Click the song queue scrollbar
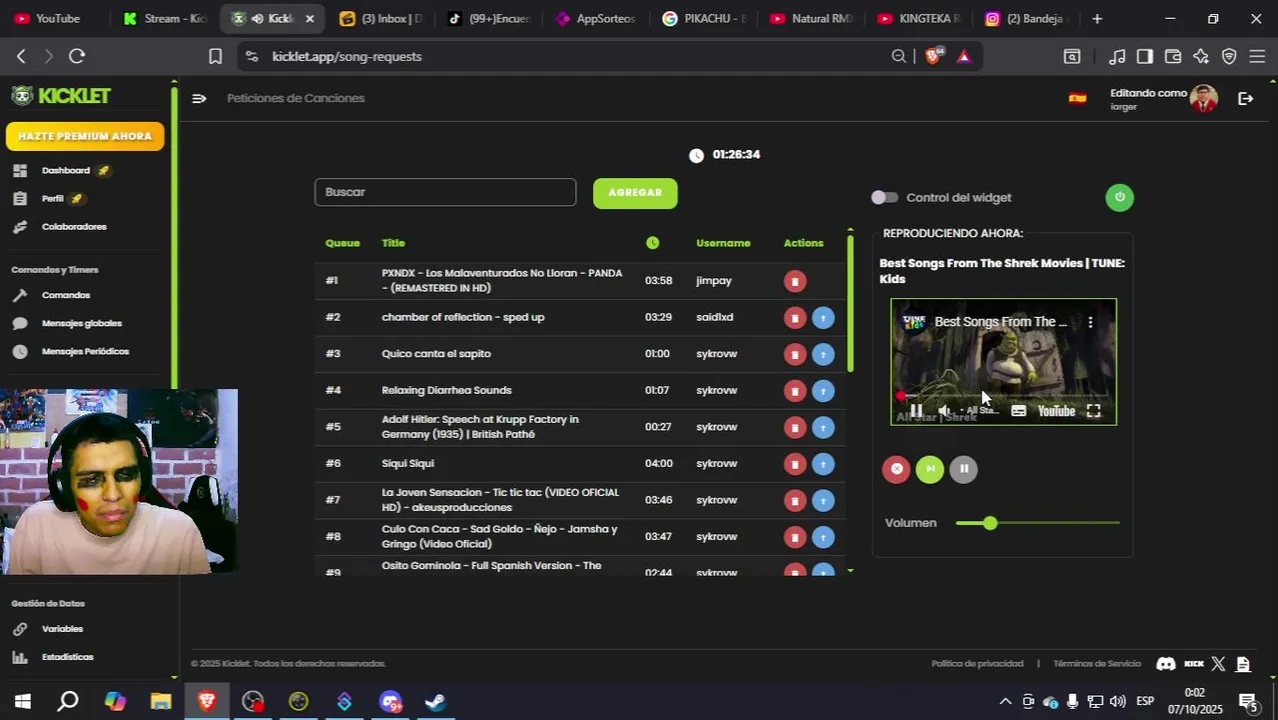Screen dimensions: 1278x720 [x=850, y=303]
